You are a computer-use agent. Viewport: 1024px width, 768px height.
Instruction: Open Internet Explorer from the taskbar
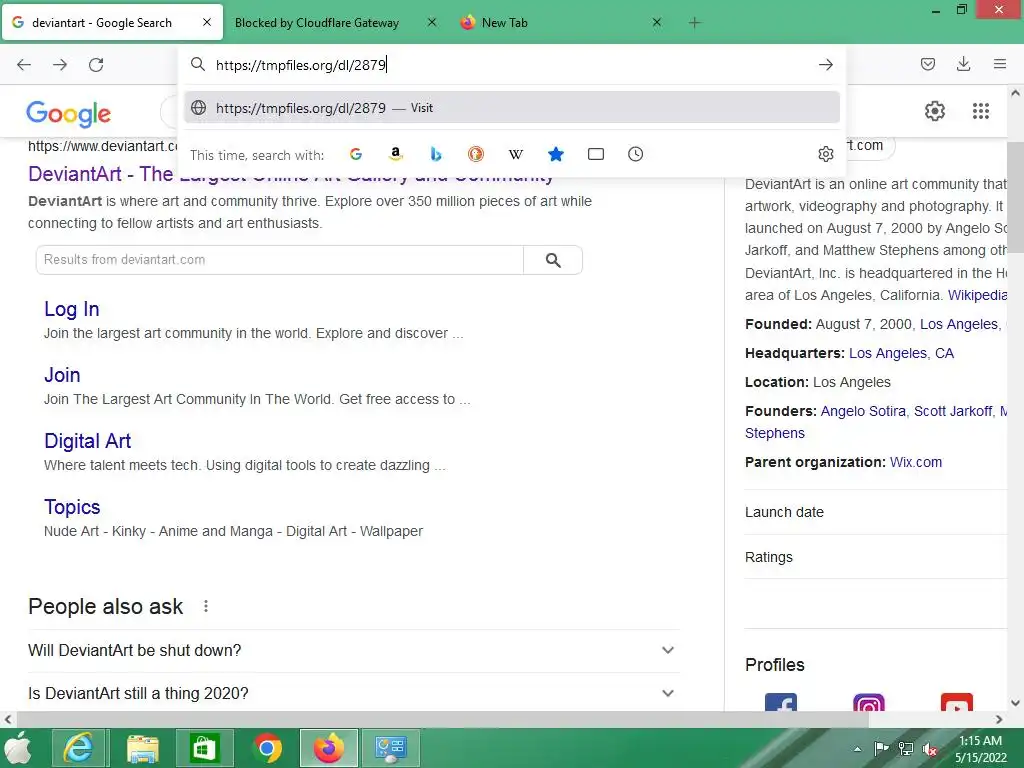click(78, 748)
